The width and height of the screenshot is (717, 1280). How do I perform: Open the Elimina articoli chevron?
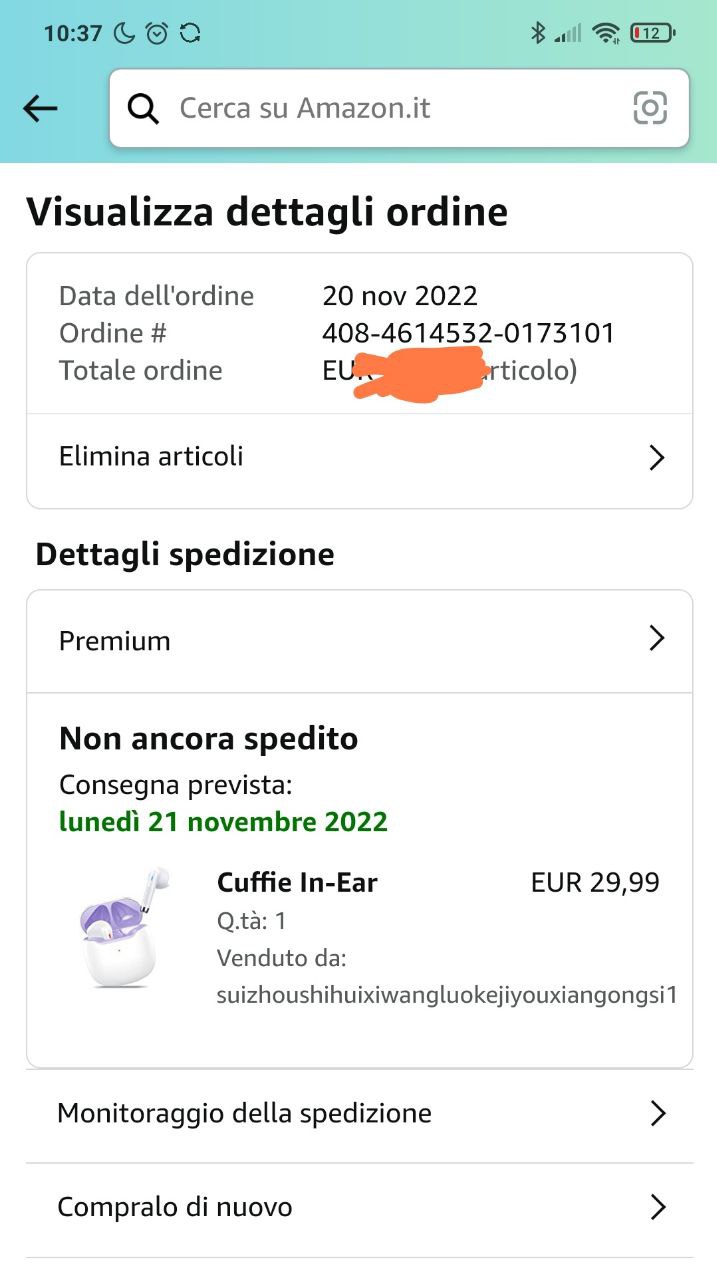[657, 458]
